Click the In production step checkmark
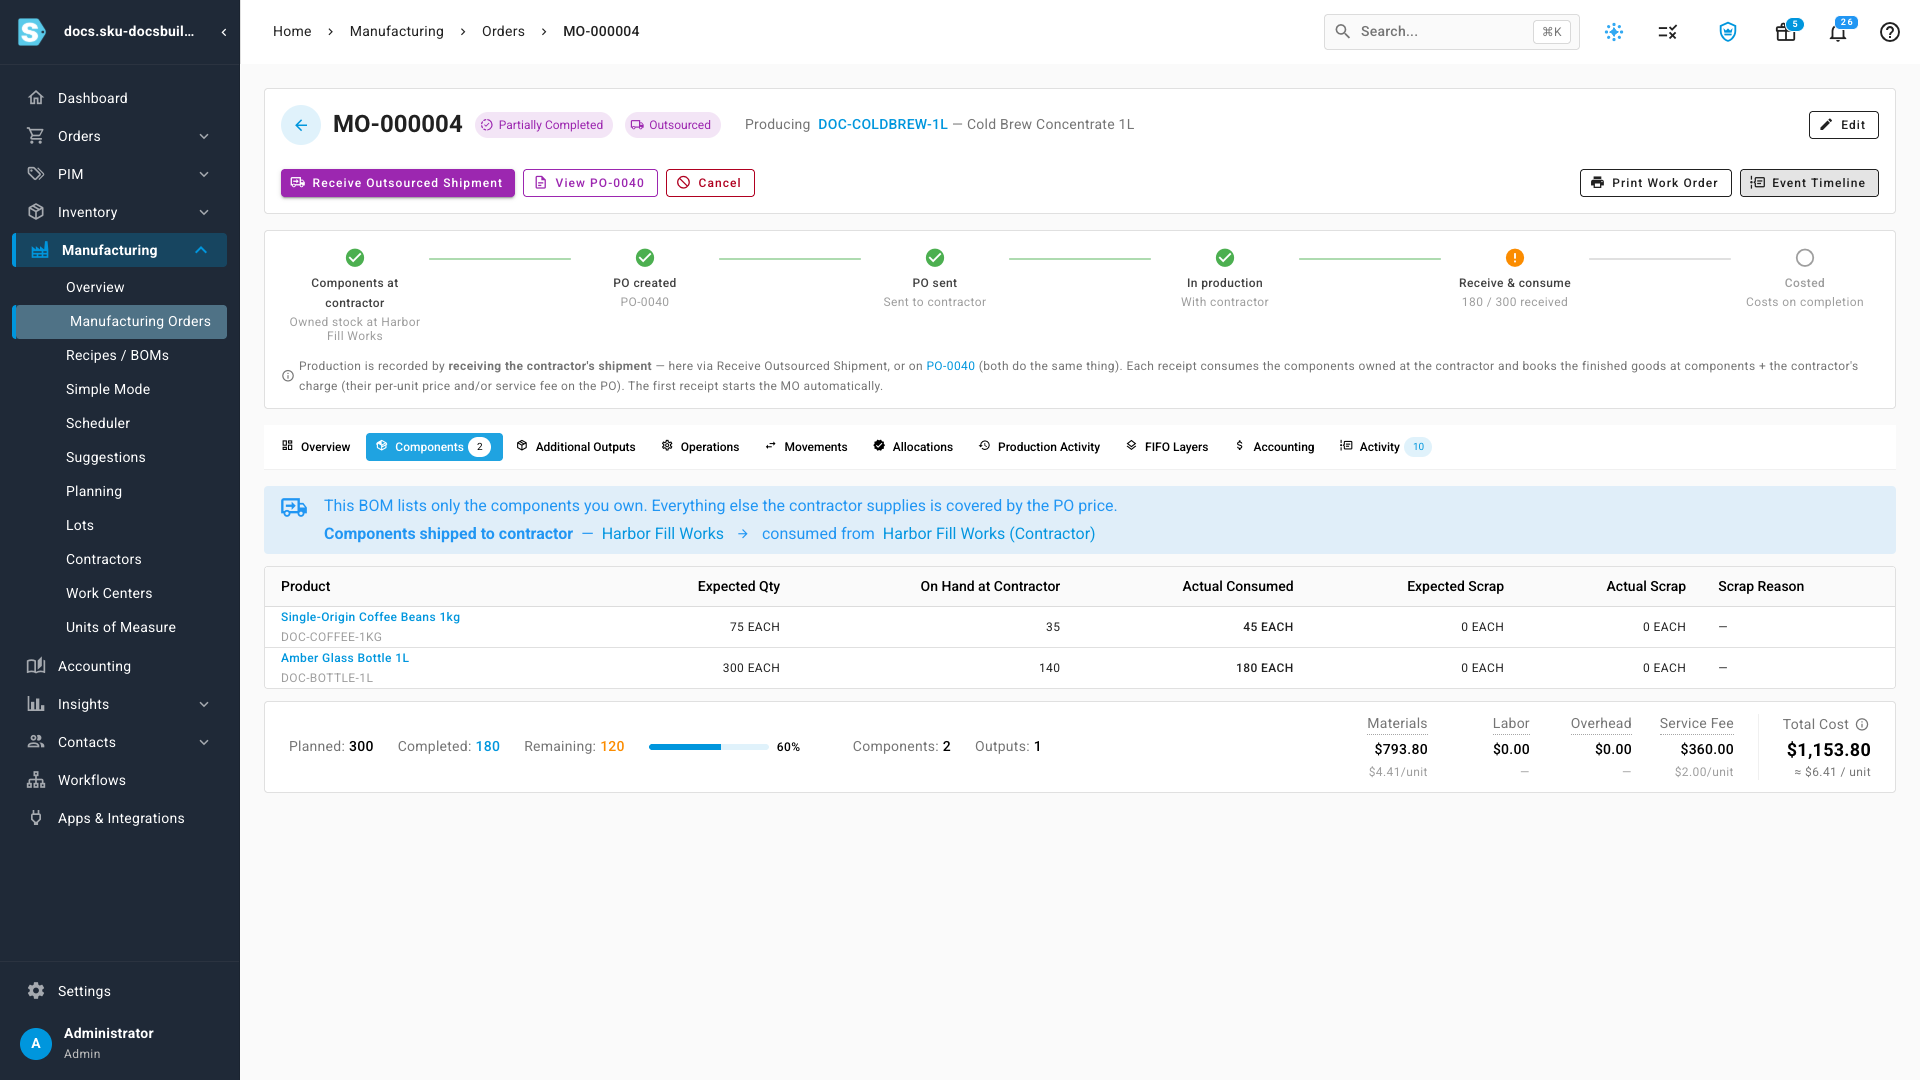The height and width of the screenshot is (1080, 1920). 1225,258
